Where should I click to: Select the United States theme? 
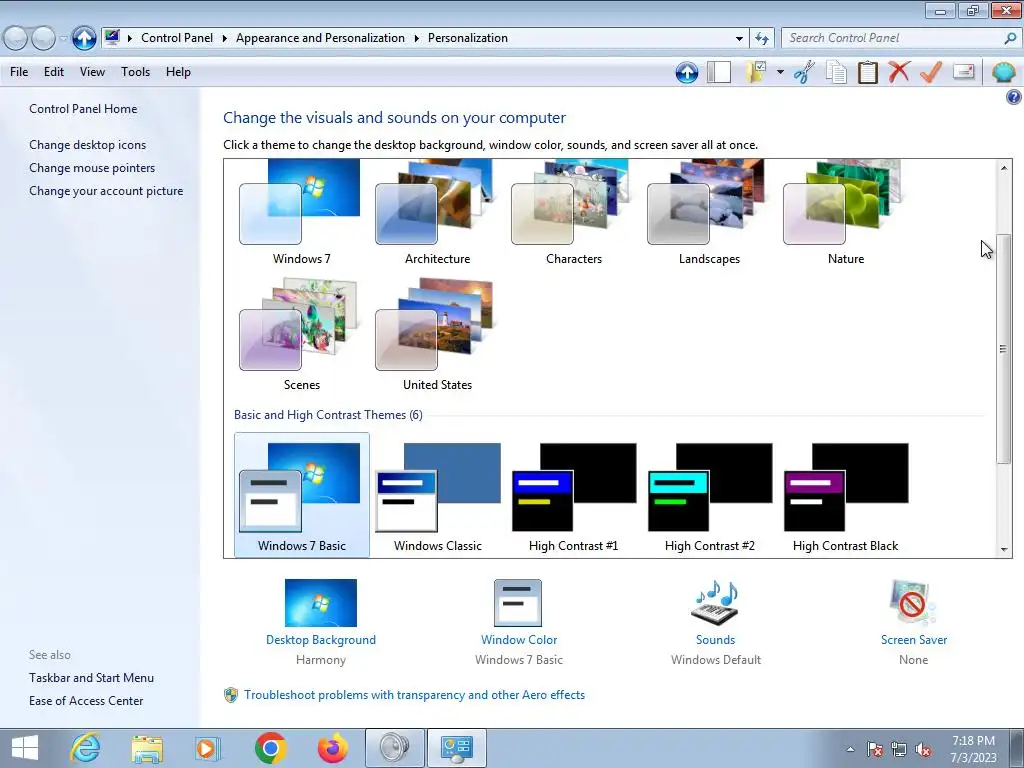[437, 334]
